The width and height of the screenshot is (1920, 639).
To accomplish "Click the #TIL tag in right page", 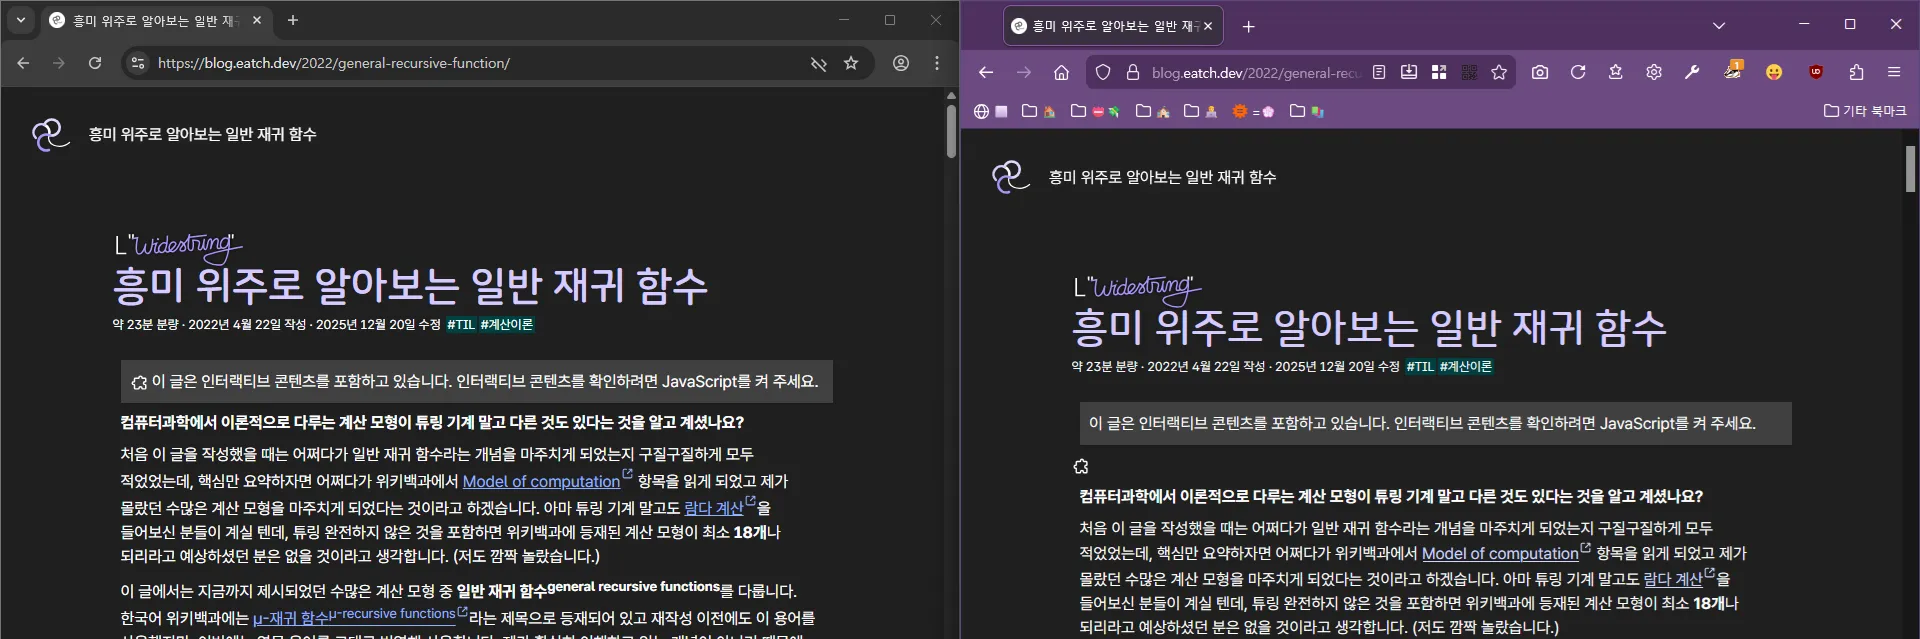I will 1420,367.
